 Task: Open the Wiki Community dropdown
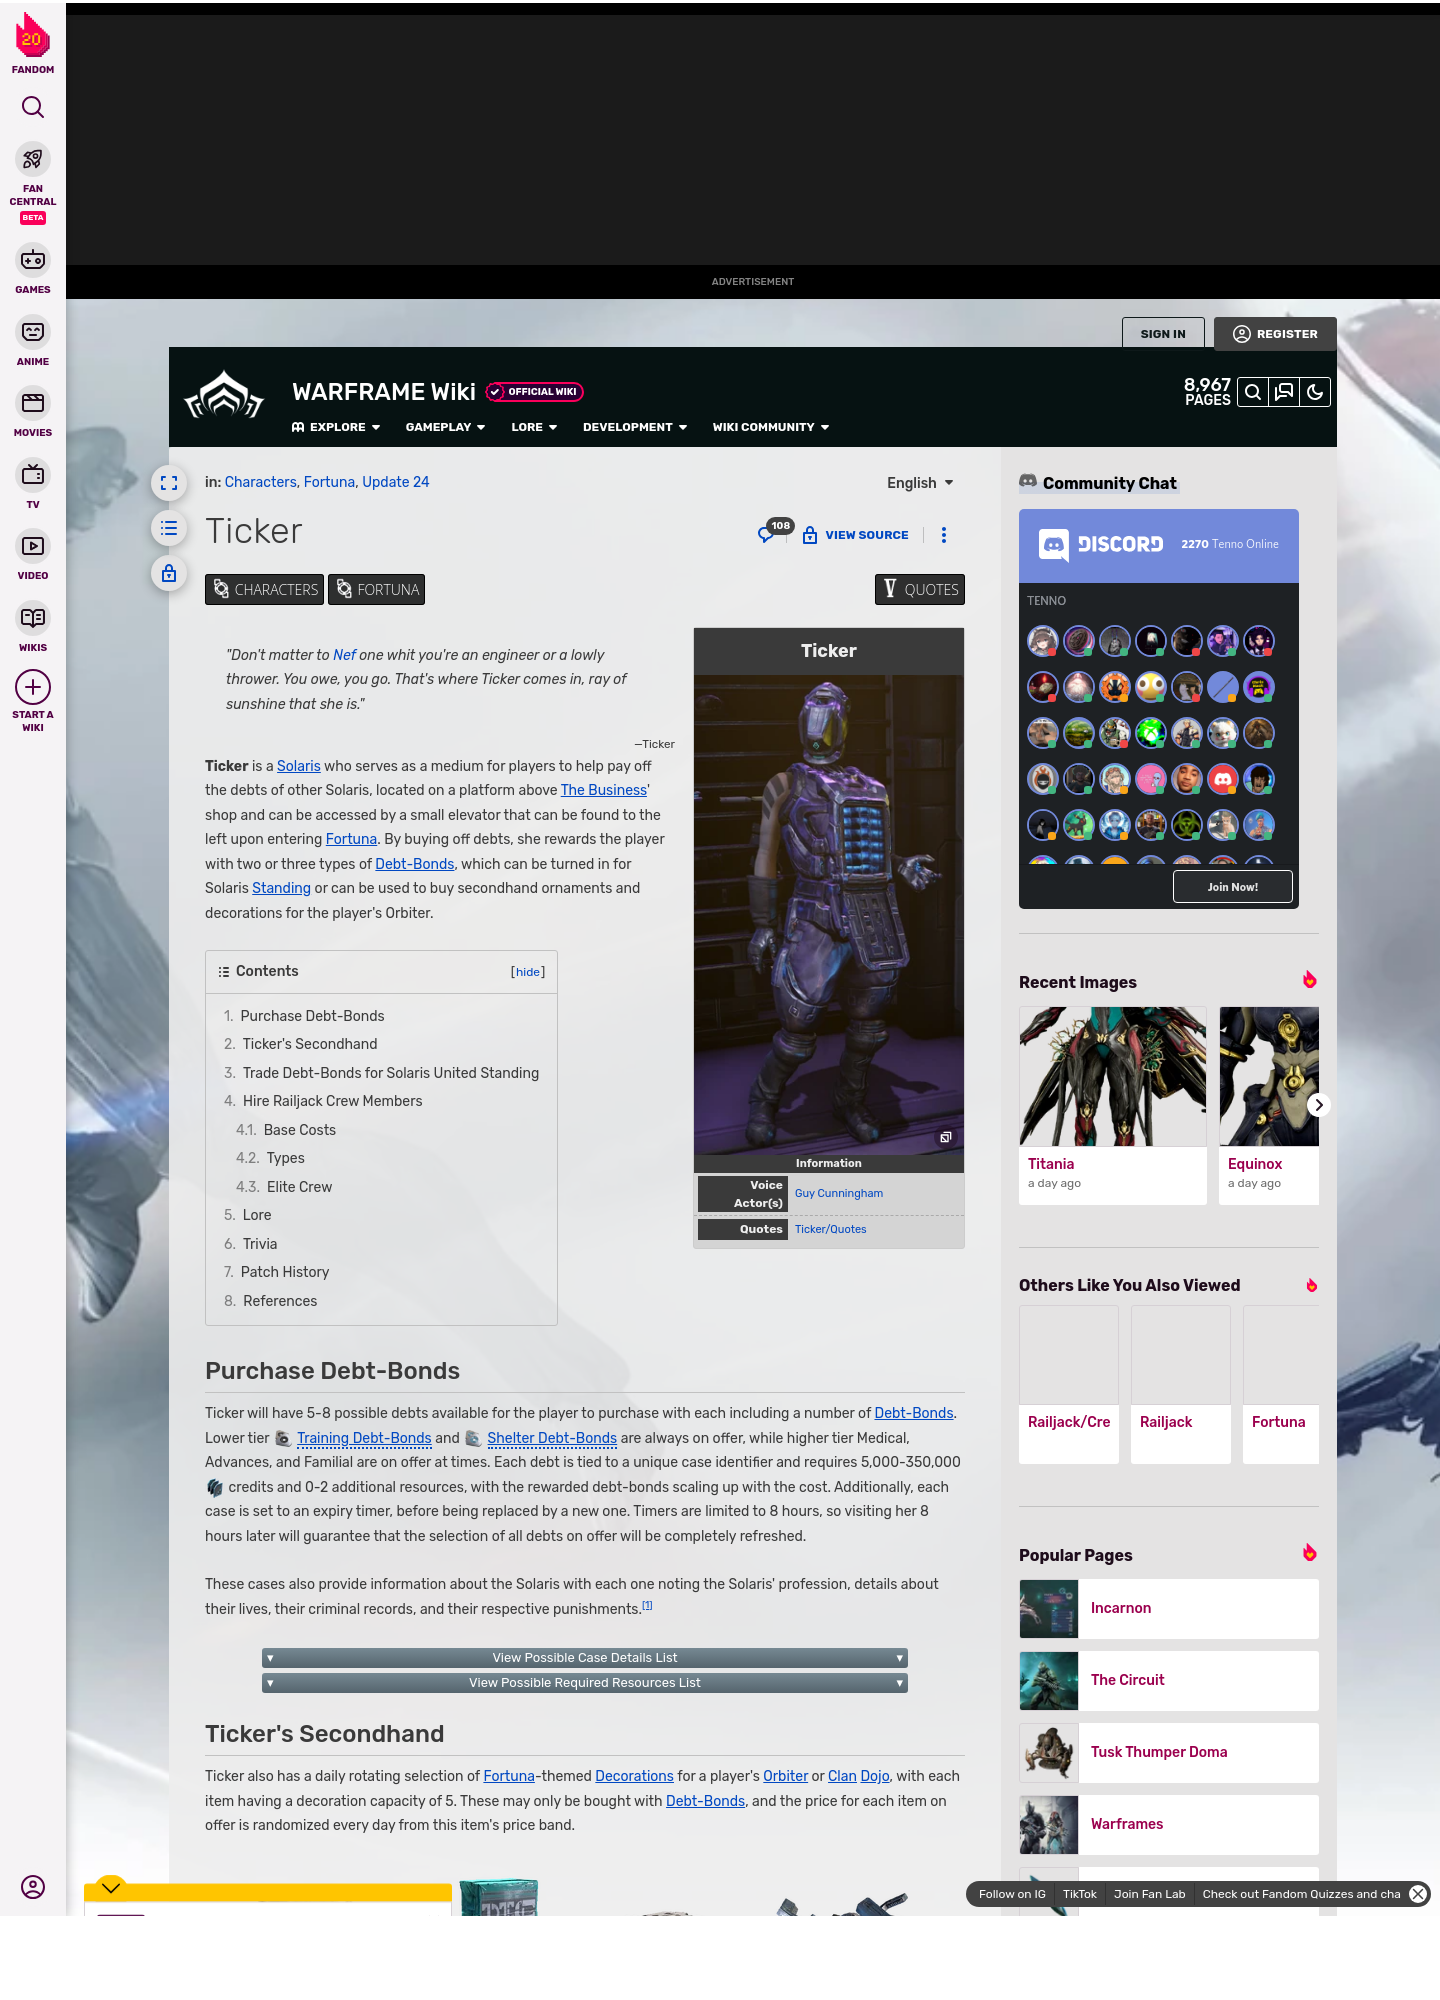coord(771,427)
